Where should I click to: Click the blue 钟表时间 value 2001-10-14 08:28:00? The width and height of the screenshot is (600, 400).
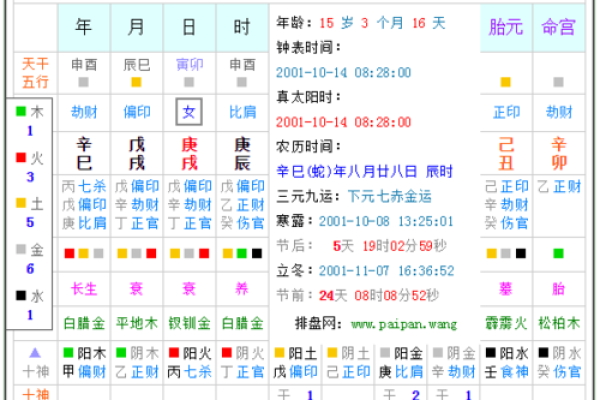tap(343, 72)
